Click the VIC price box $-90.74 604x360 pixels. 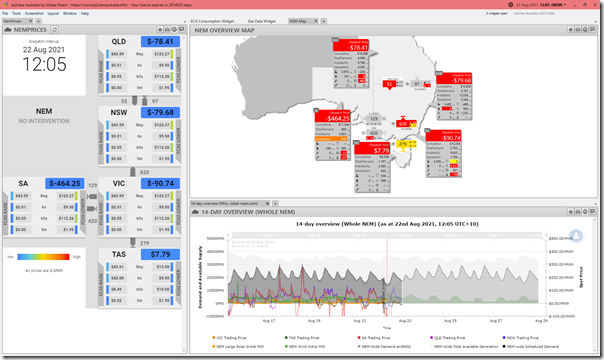coord(160,183)
